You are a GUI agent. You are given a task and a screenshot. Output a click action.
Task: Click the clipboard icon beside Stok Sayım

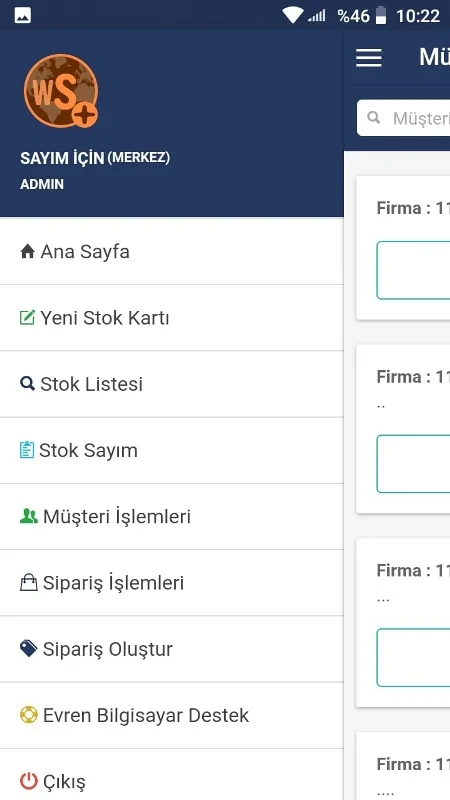tap(27, 450)
